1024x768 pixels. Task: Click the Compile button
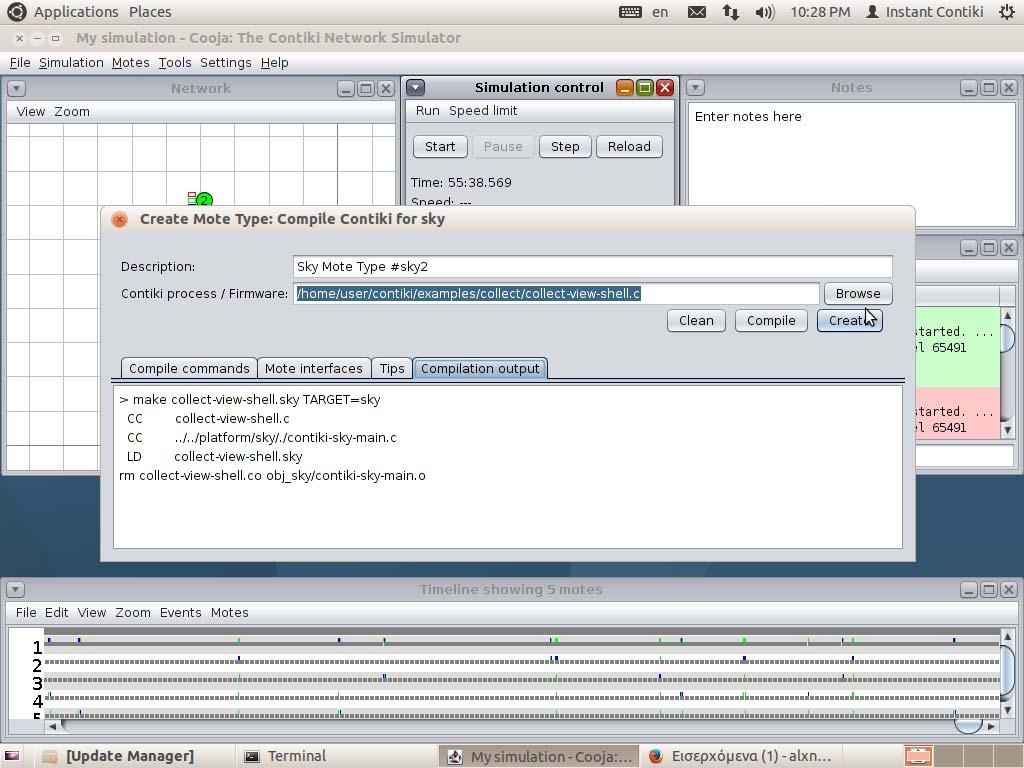coord(771,321)
